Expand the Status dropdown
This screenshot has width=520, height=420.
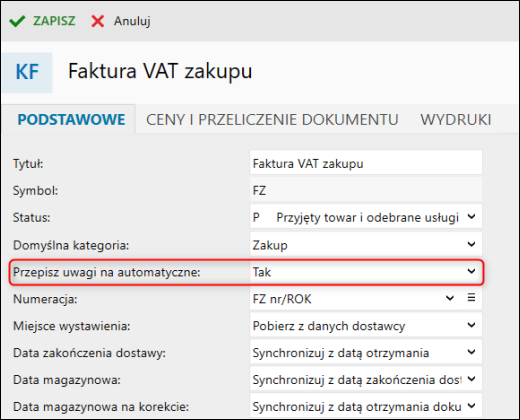pyautogui.click(x=471, y=217)
